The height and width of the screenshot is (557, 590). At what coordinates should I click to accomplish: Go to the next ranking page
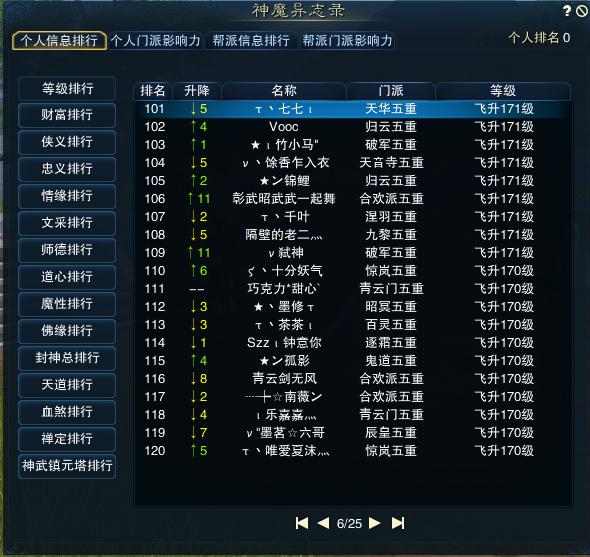(374, 523)
